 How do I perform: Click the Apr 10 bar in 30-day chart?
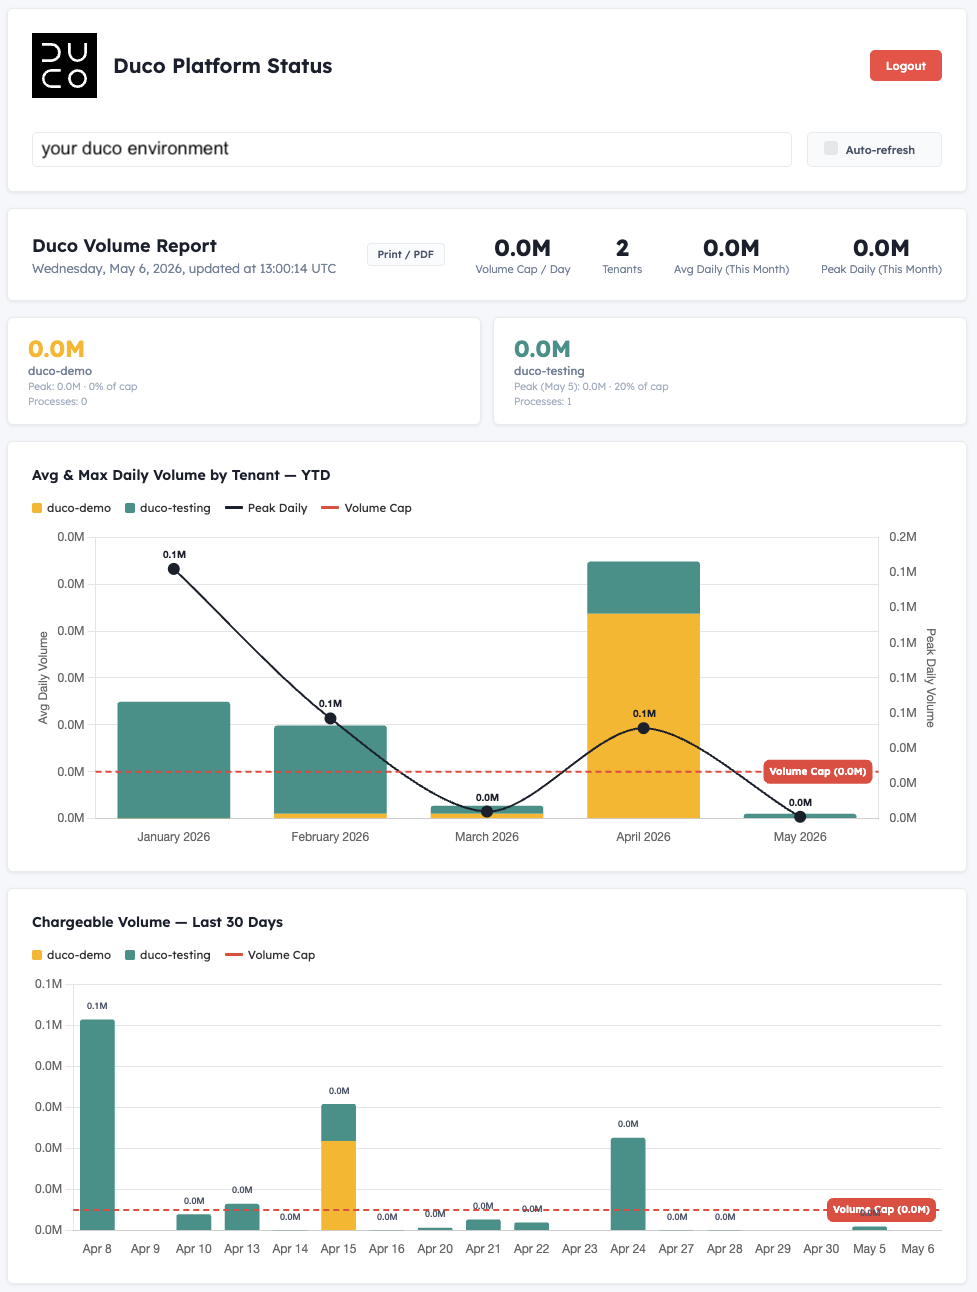pos(194,1222)
